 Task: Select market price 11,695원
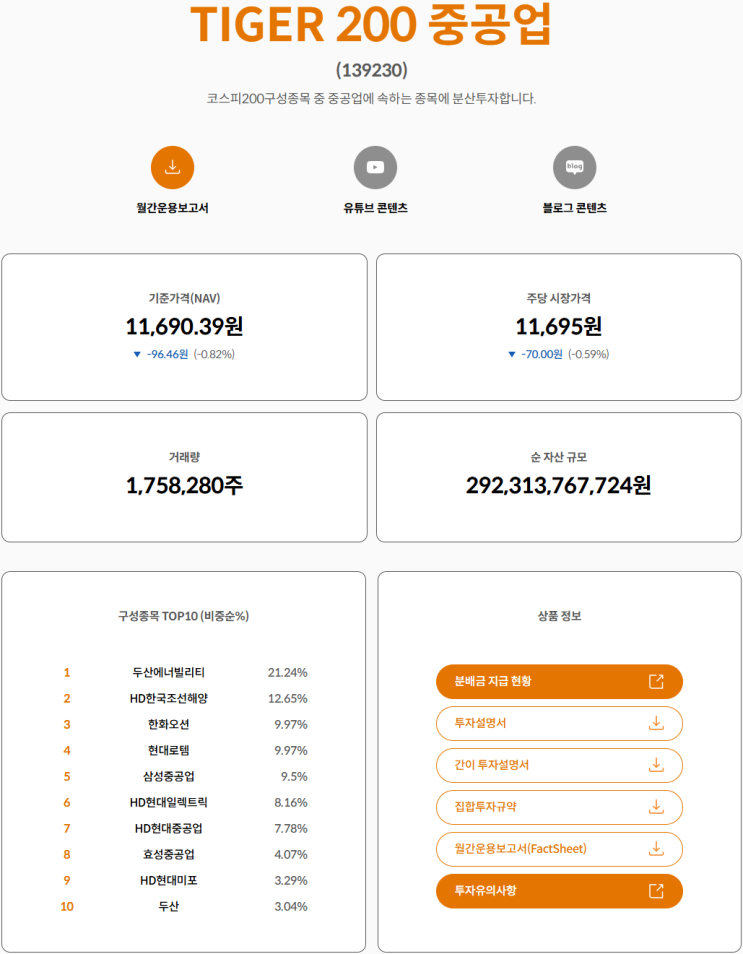(559, 327)
